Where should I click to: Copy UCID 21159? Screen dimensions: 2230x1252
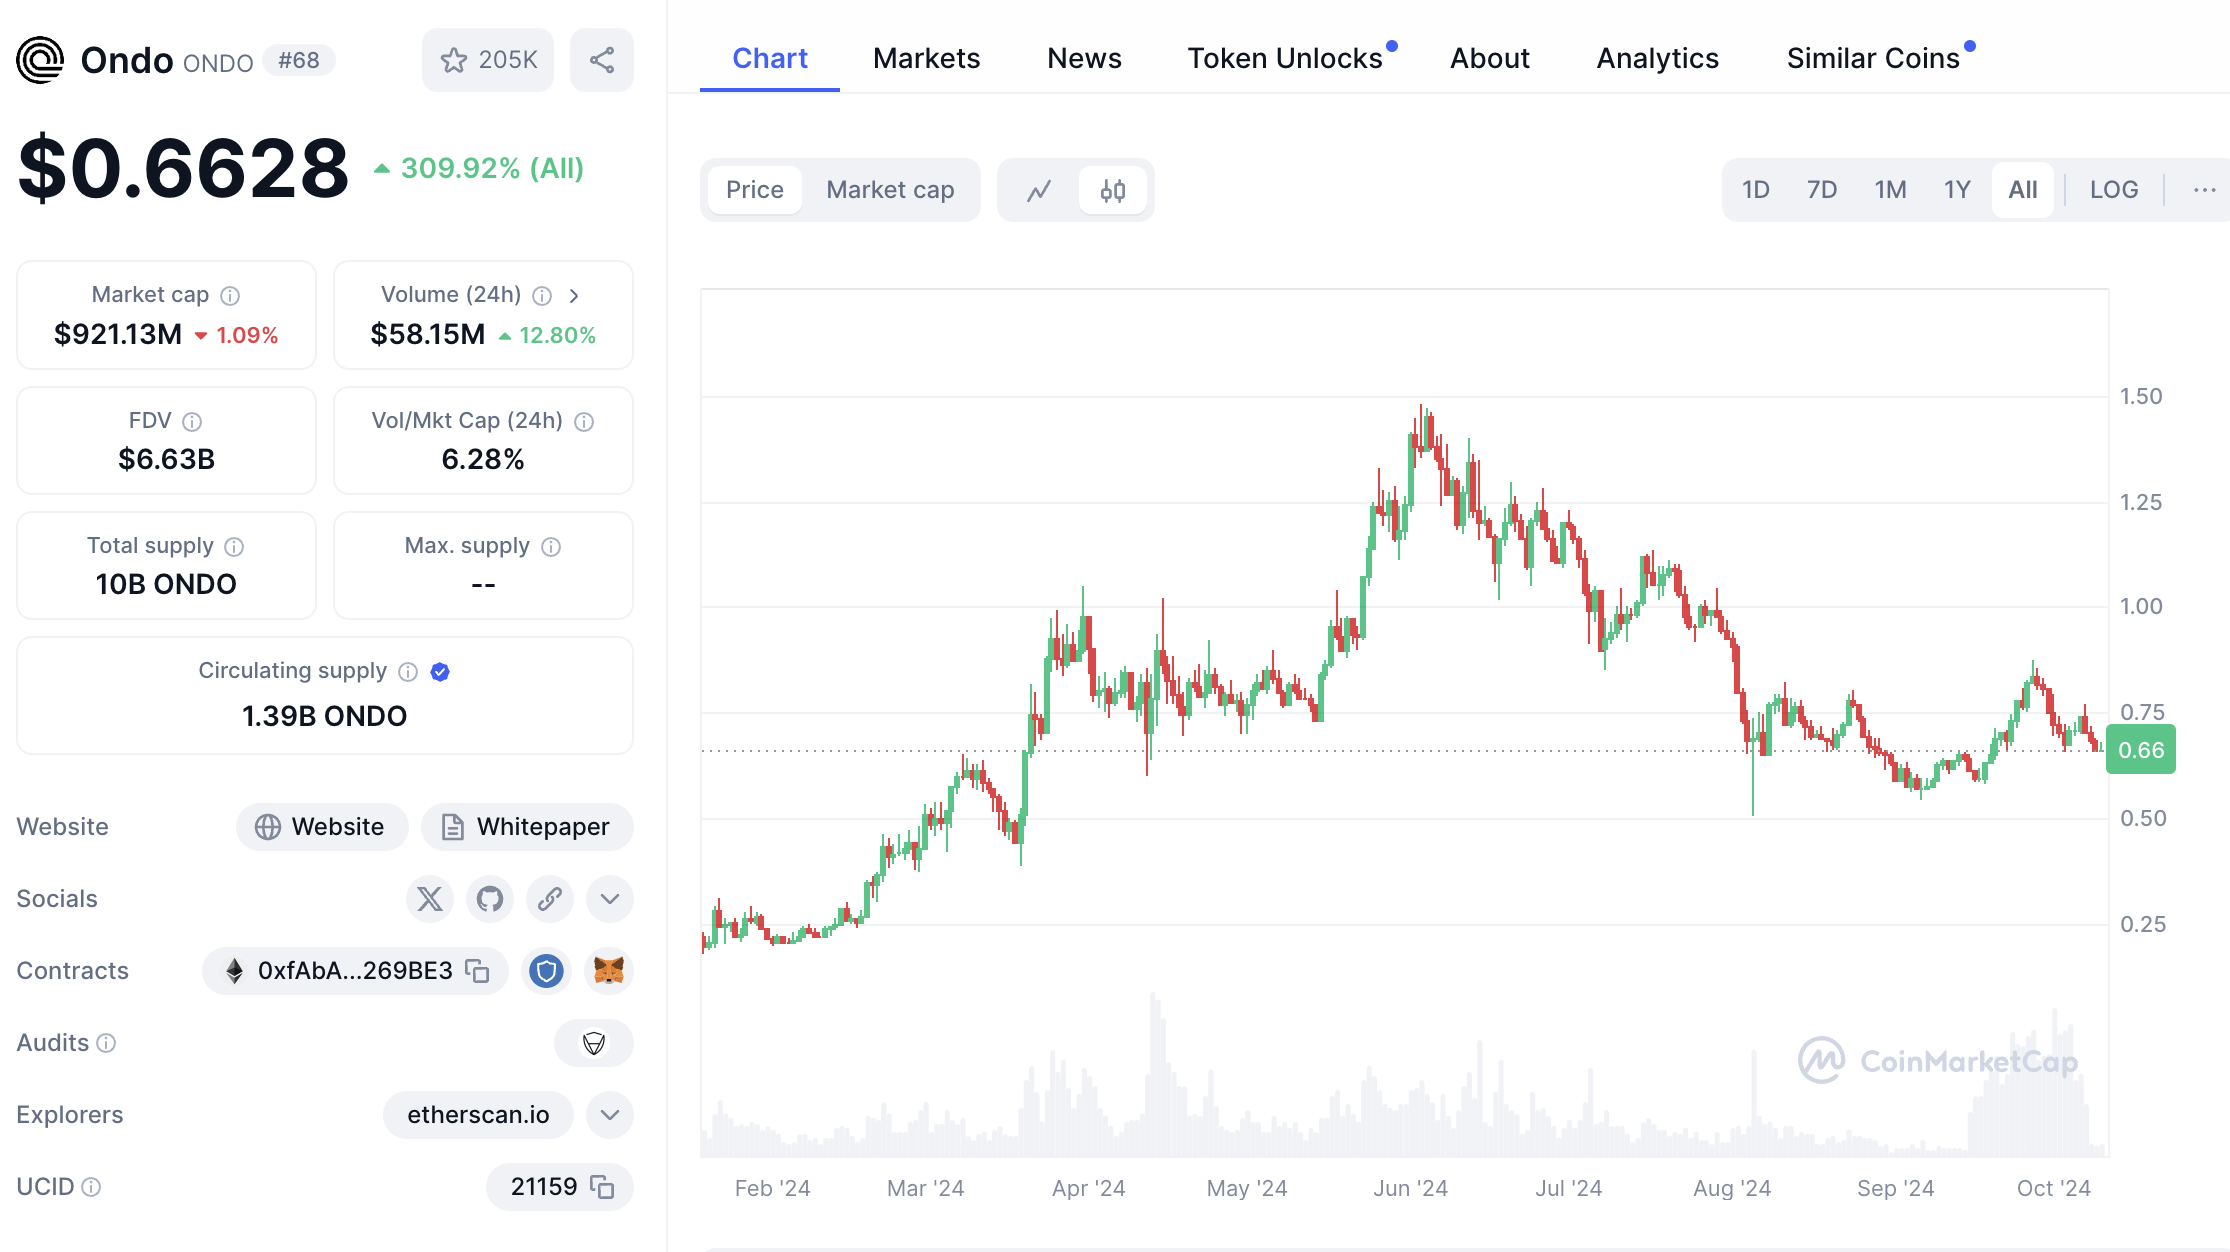[602, 1187]
